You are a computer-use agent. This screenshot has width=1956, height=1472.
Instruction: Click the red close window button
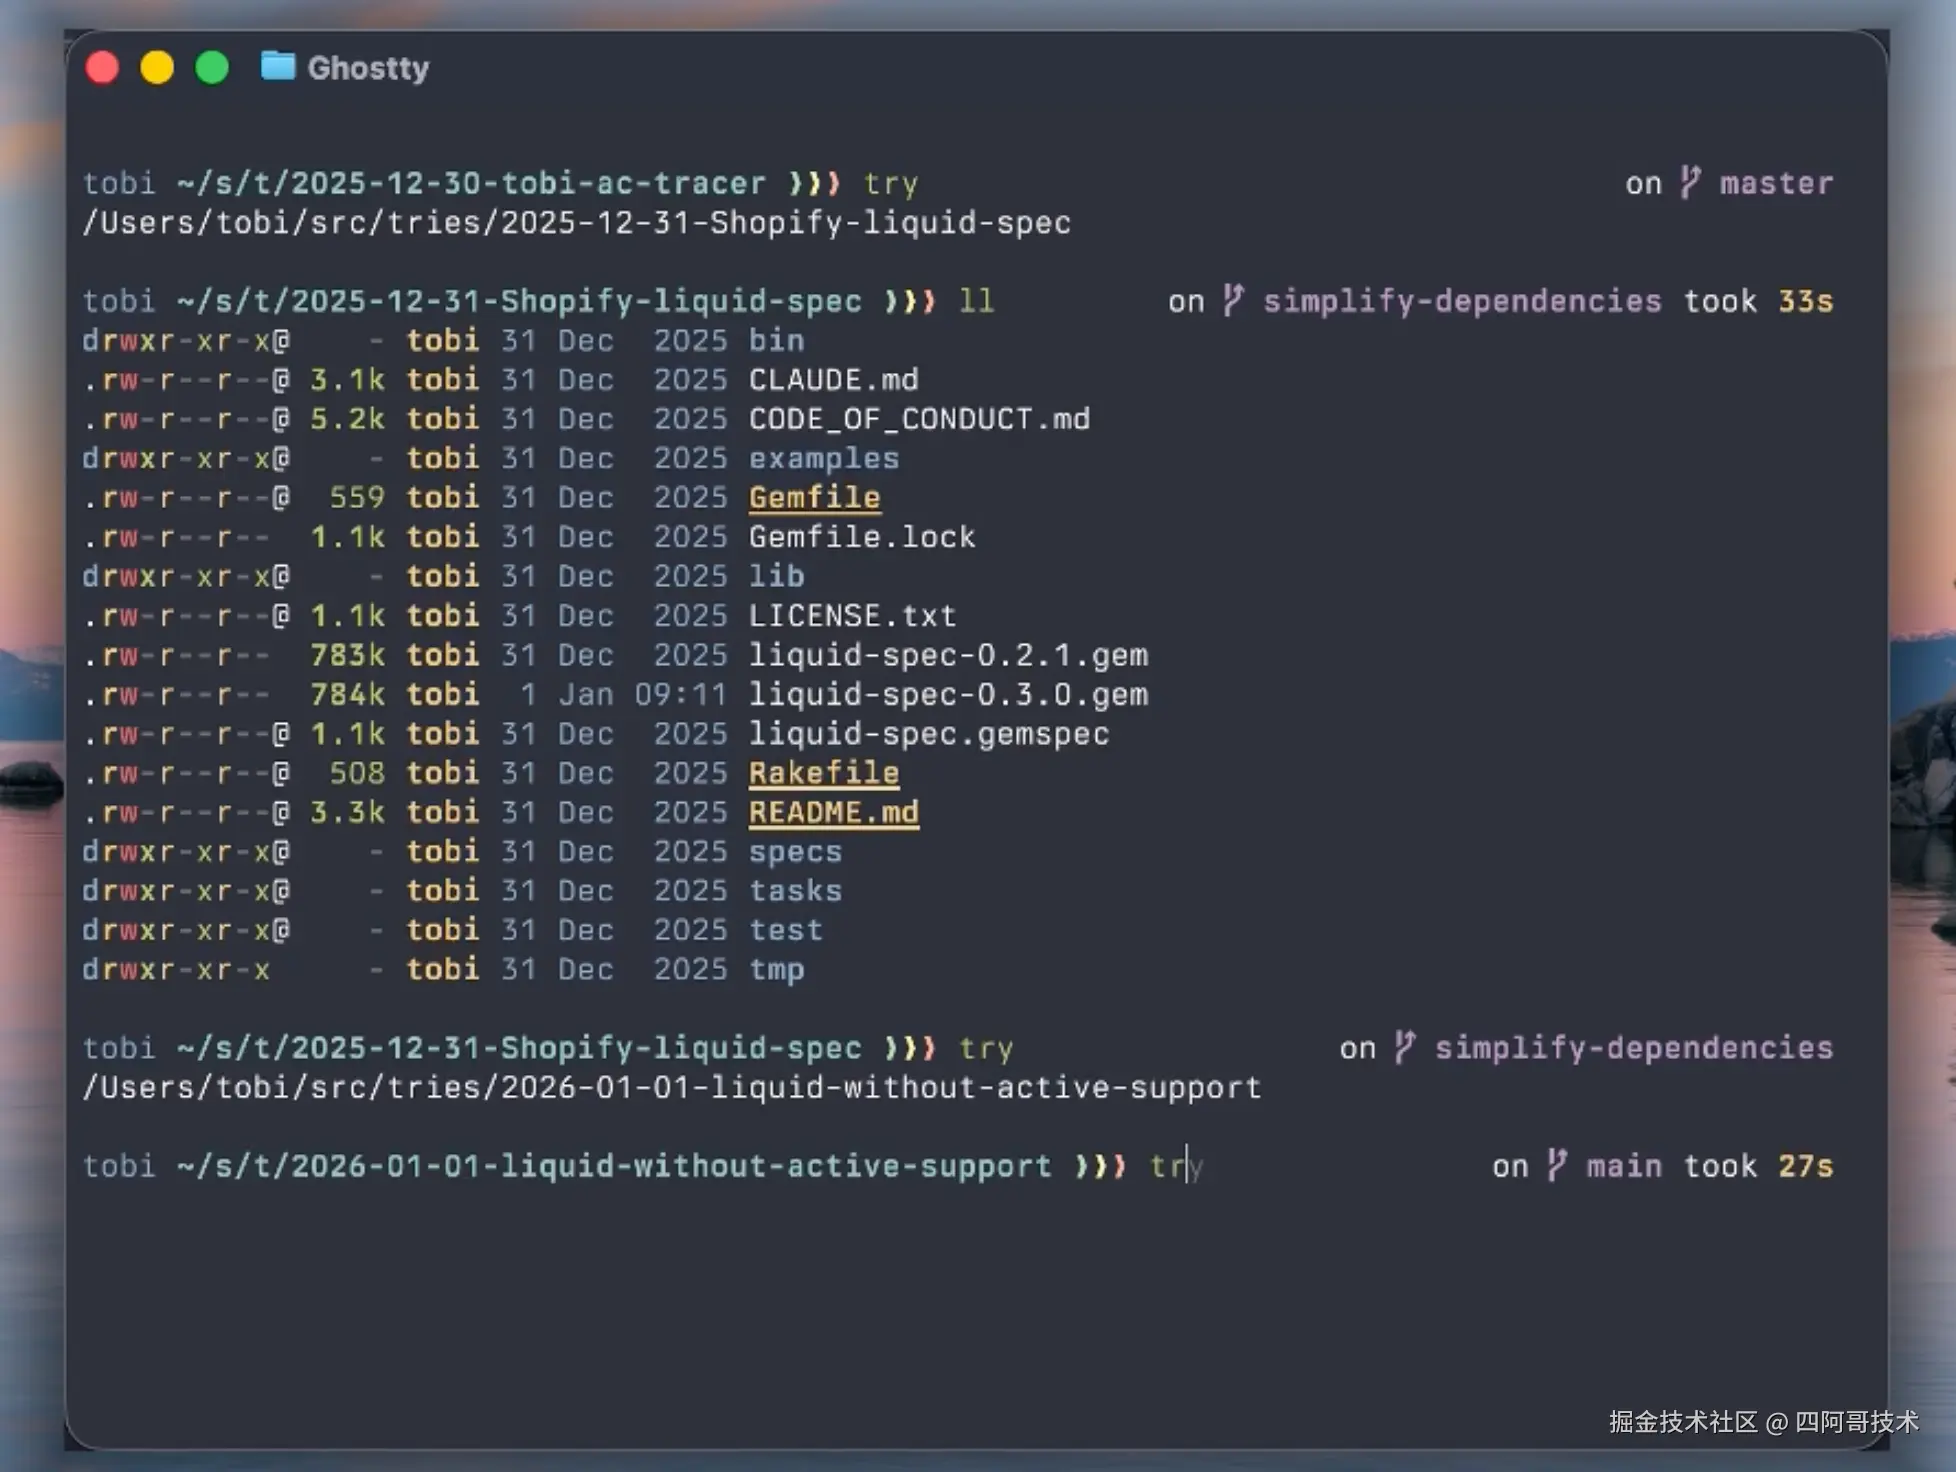(102, 67)
